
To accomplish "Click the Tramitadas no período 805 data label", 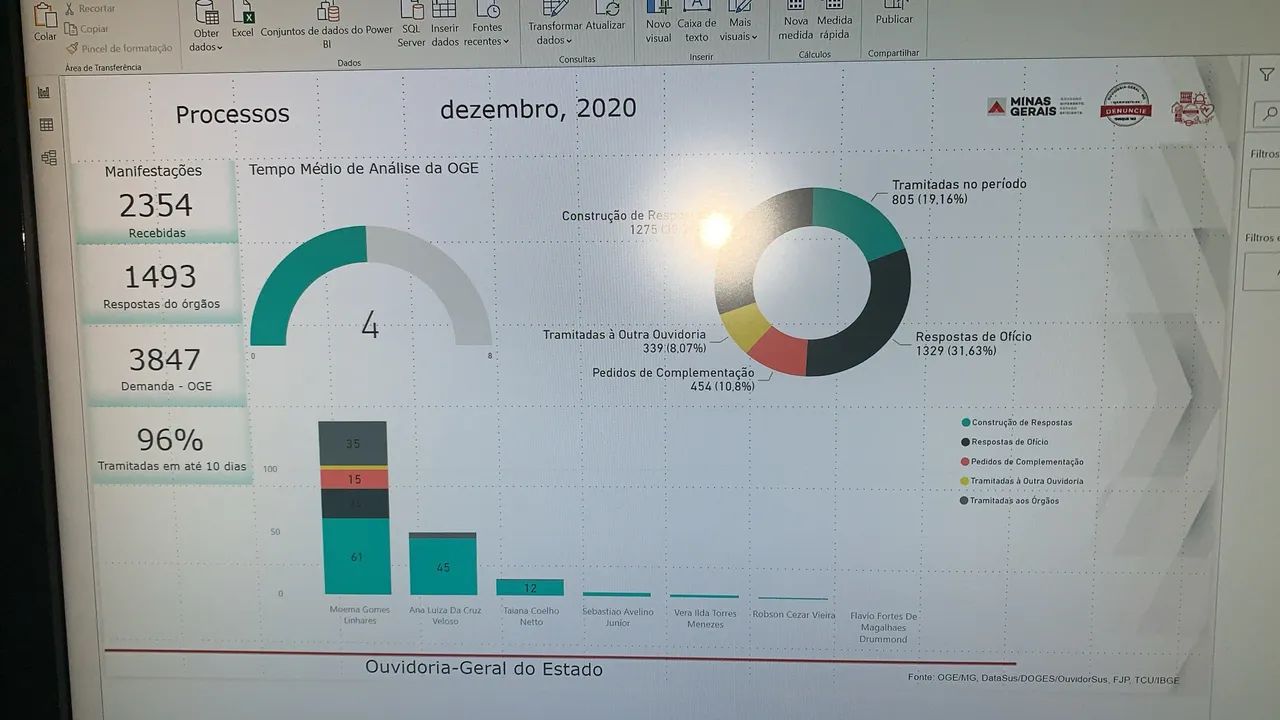I will 959,191.
